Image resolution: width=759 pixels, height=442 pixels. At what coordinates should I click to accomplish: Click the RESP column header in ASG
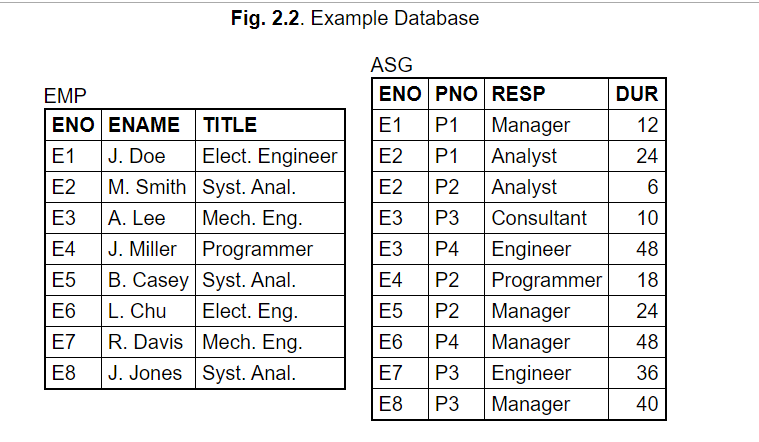point(546,94)
